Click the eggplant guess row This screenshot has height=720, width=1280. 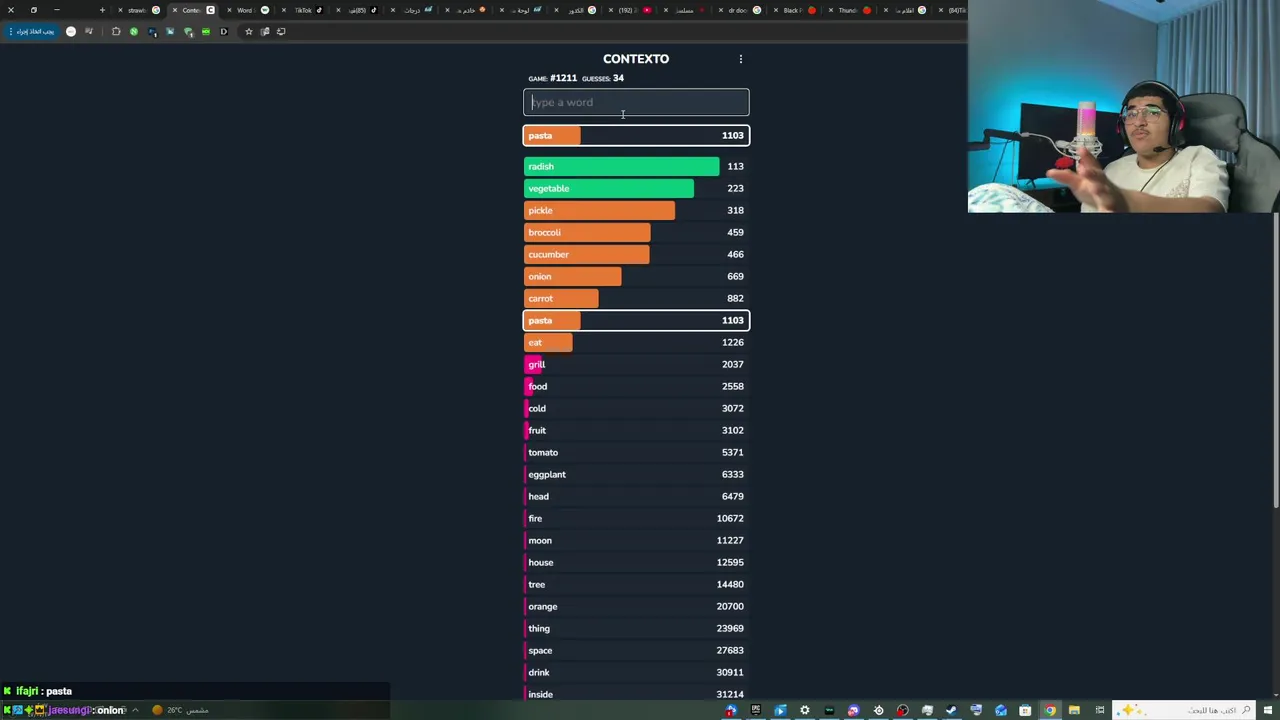click(x=636, y=474)
